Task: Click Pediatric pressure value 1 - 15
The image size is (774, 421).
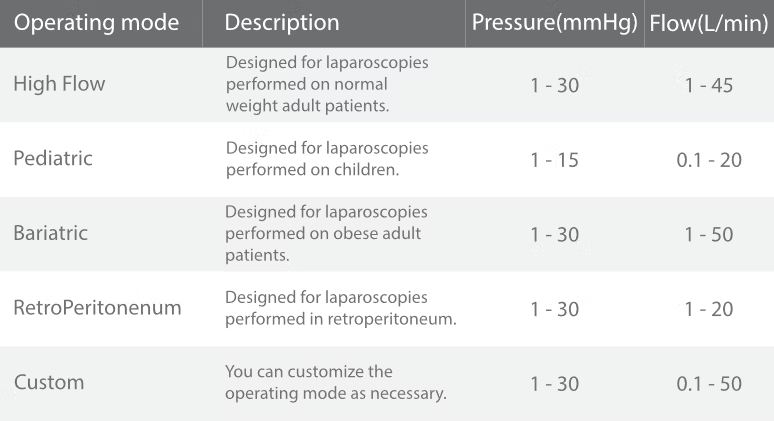Action: tap(554, 159)
